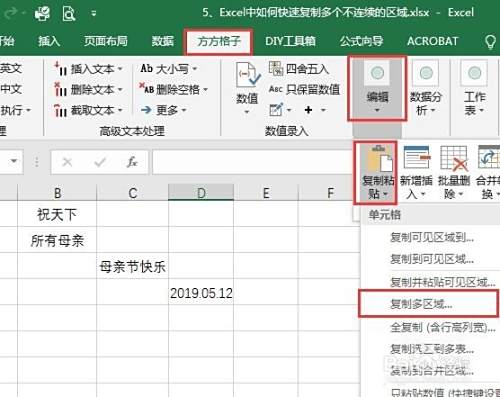500x397 pixels.
Task: Open the 数据 ribbon tab
Action: (163, 41)
